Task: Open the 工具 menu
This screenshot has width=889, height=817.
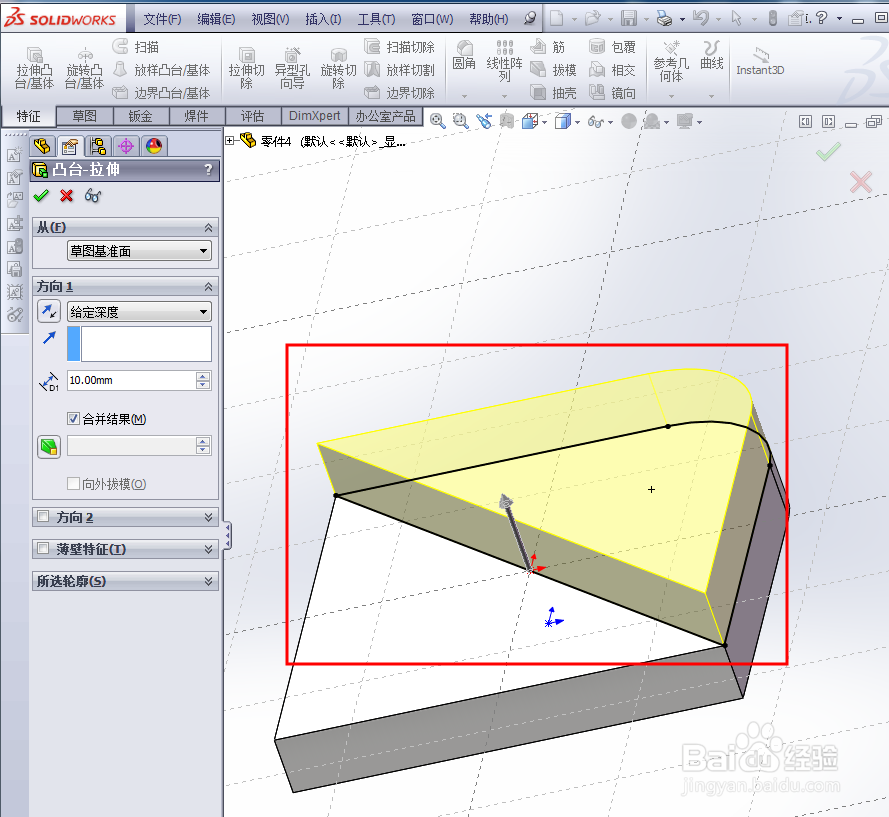Action: [x=376, y=19]
